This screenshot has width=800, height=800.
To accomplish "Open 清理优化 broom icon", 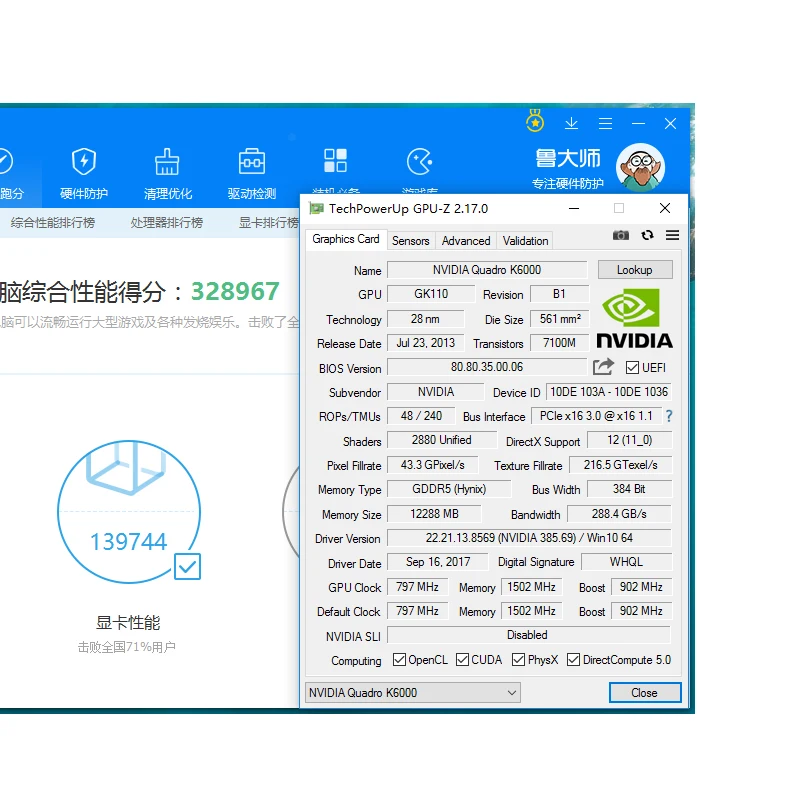I will [x=167, y=162].
